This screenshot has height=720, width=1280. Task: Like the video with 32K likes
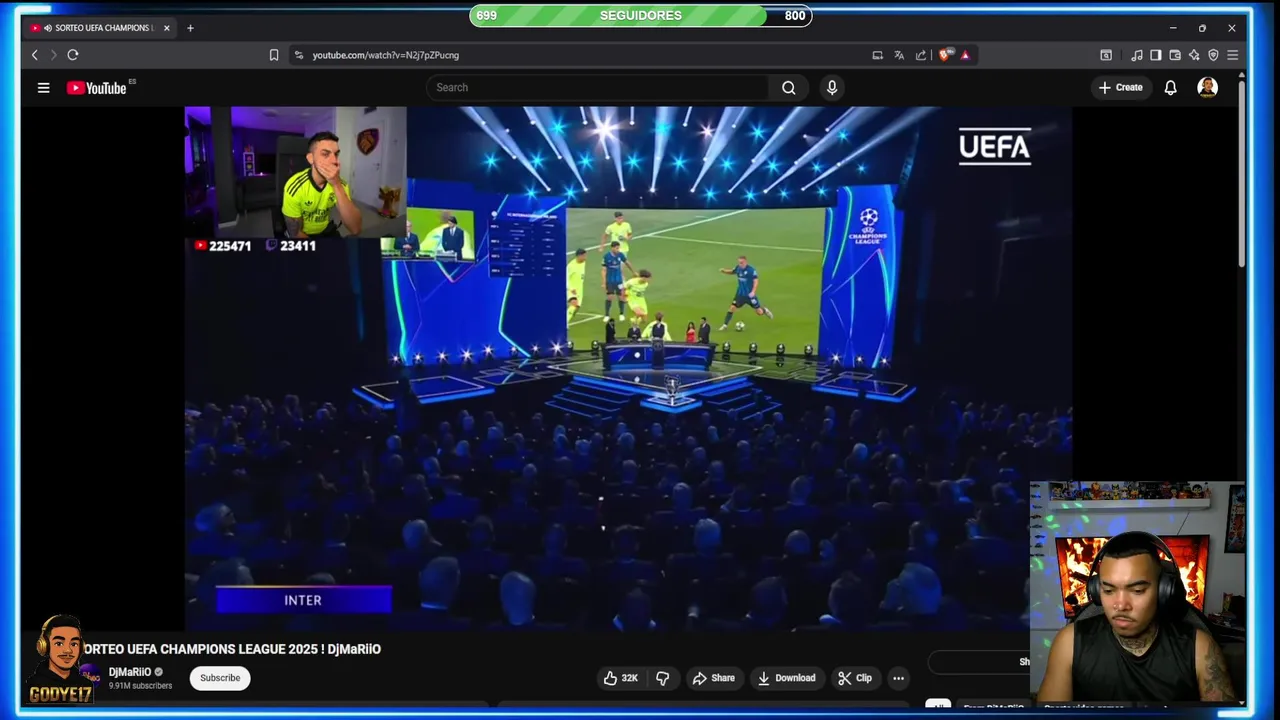point(620,678)
